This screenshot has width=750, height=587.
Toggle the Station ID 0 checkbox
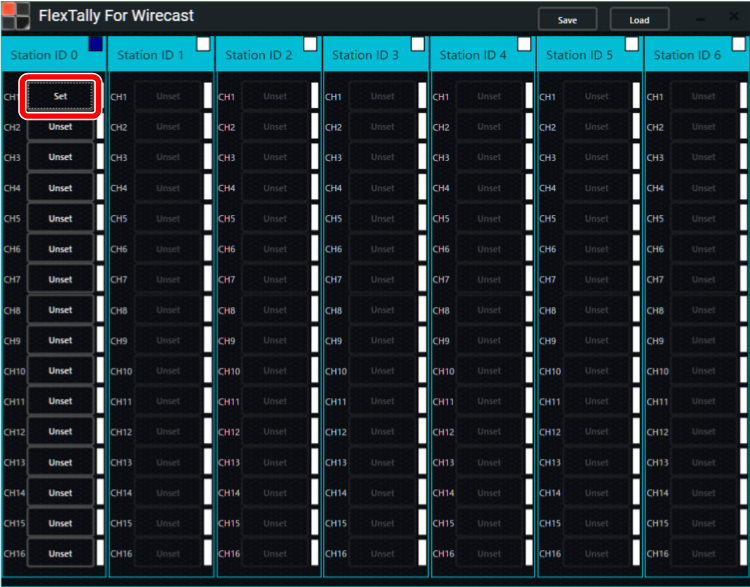[96, 44]
